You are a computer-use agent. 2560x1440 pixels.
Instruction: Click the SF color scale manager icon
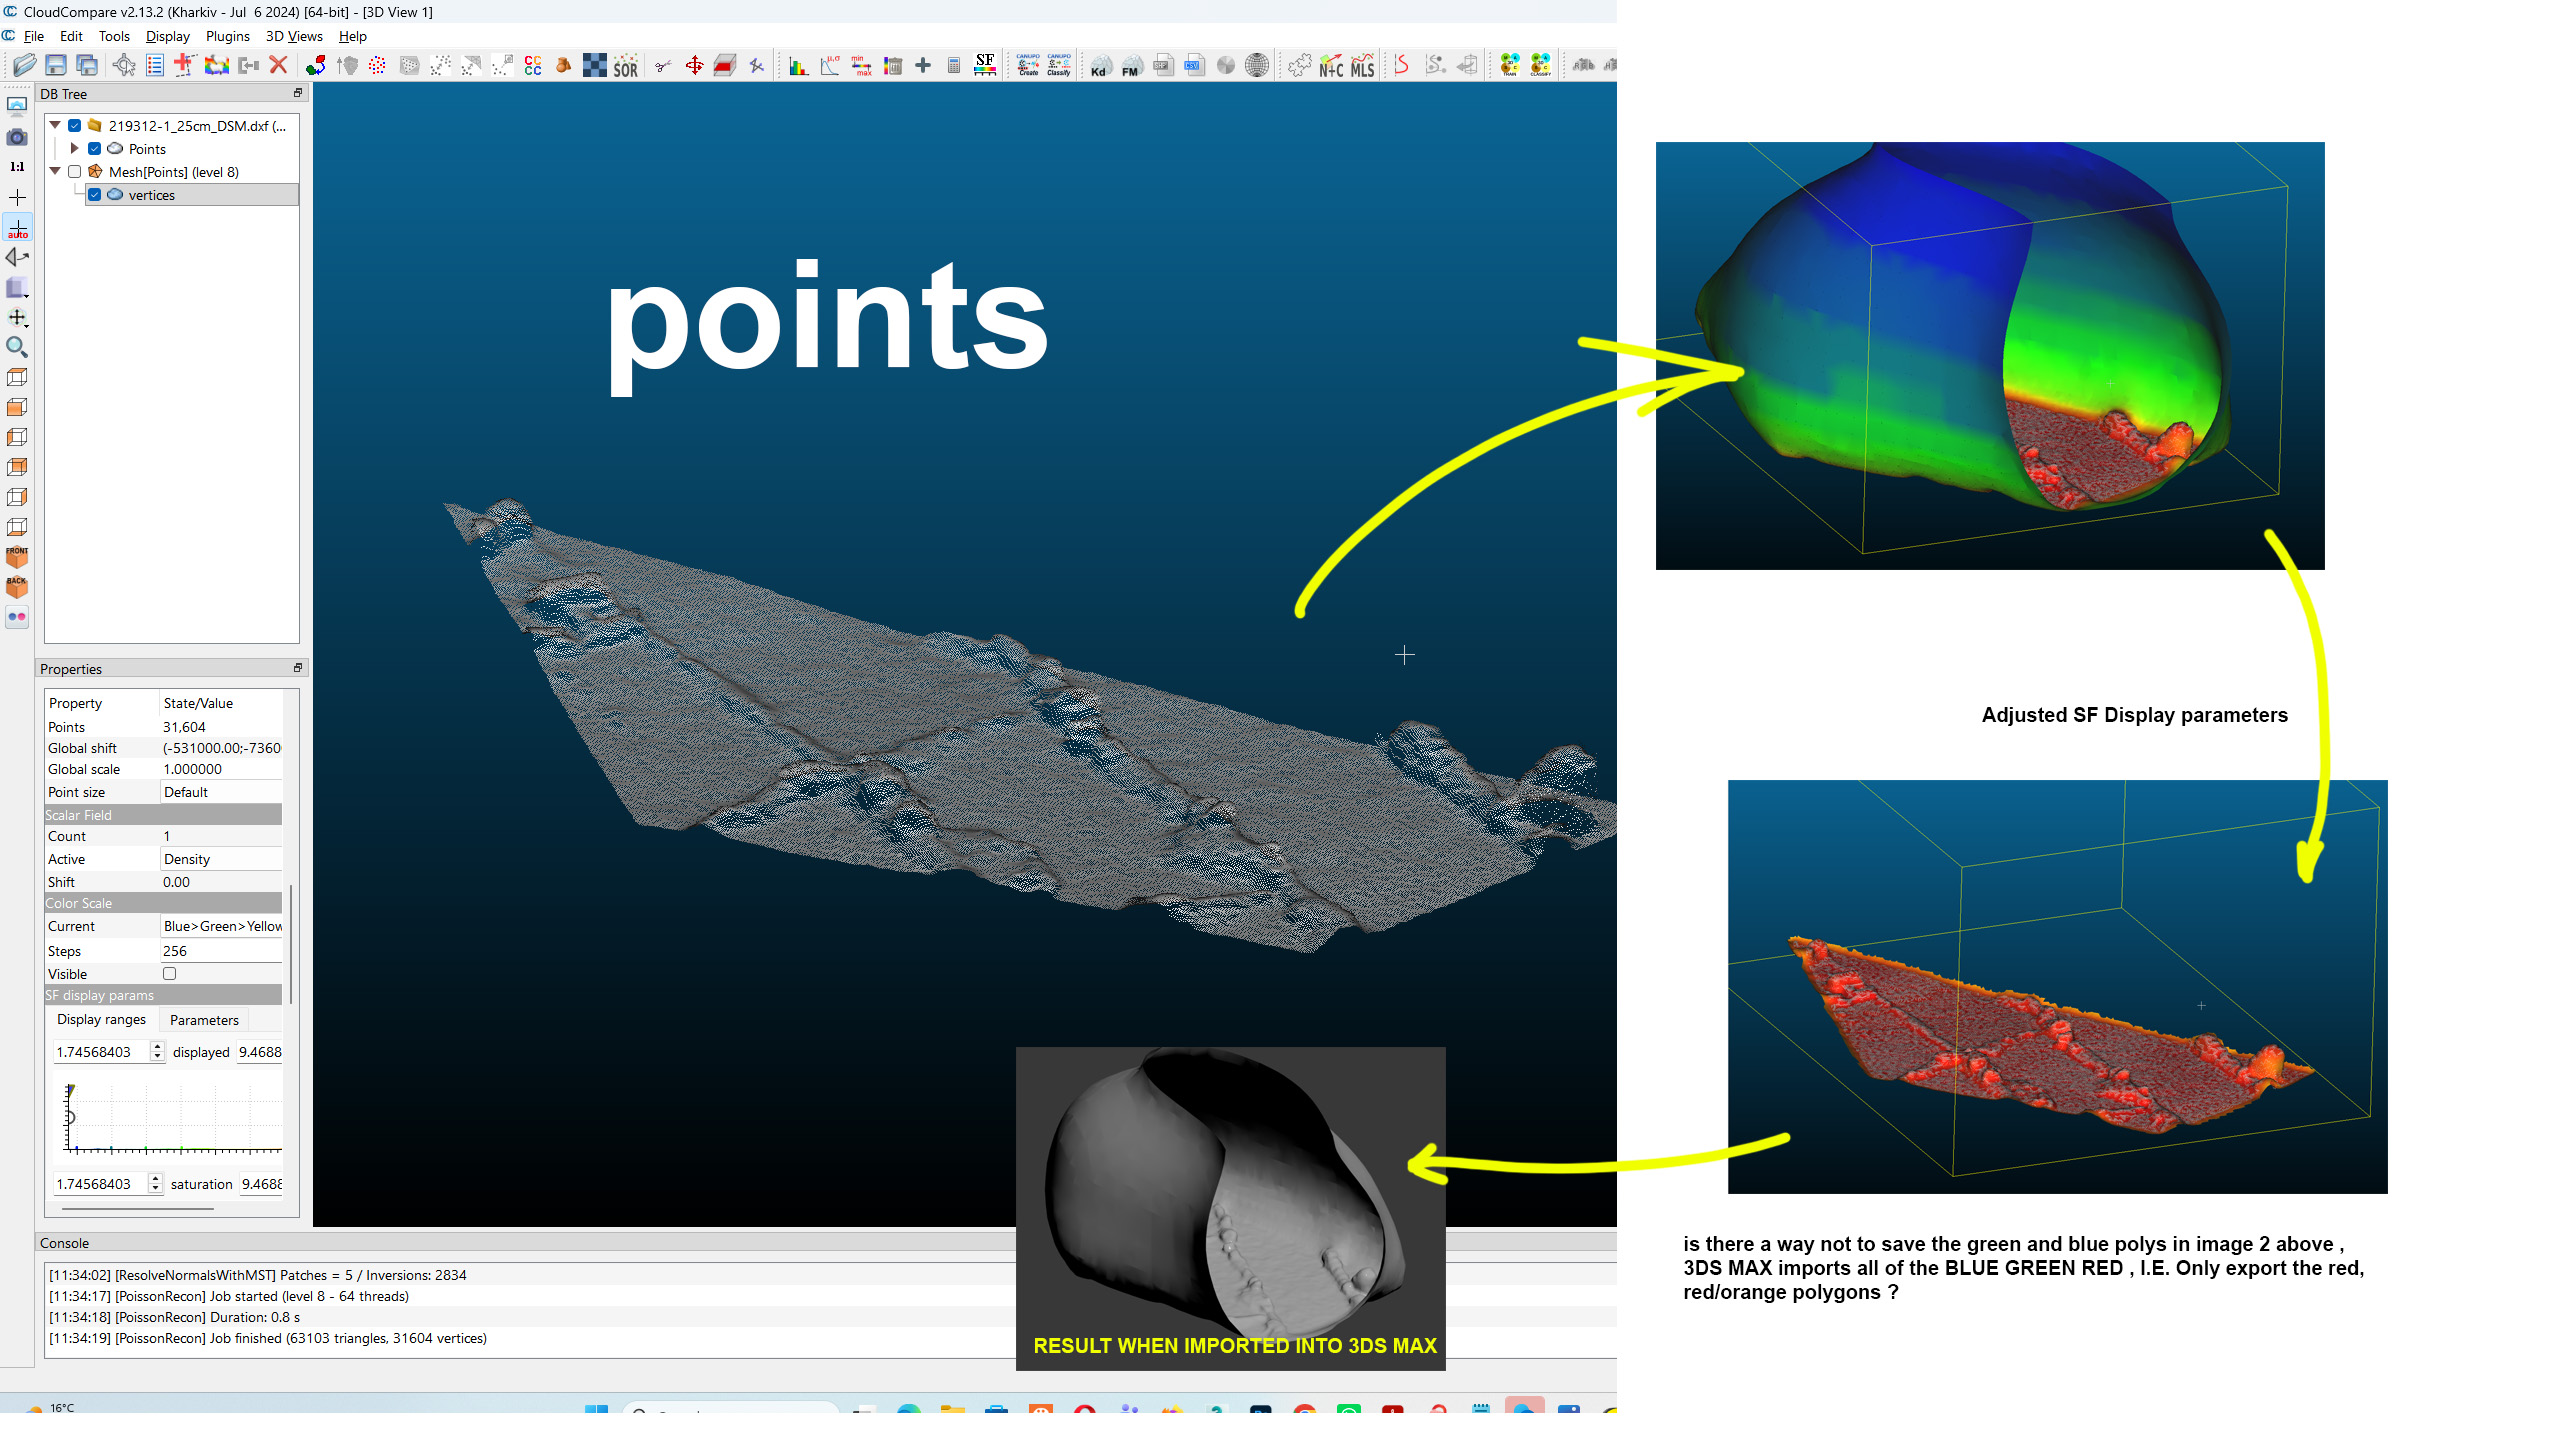coord(985,66)
